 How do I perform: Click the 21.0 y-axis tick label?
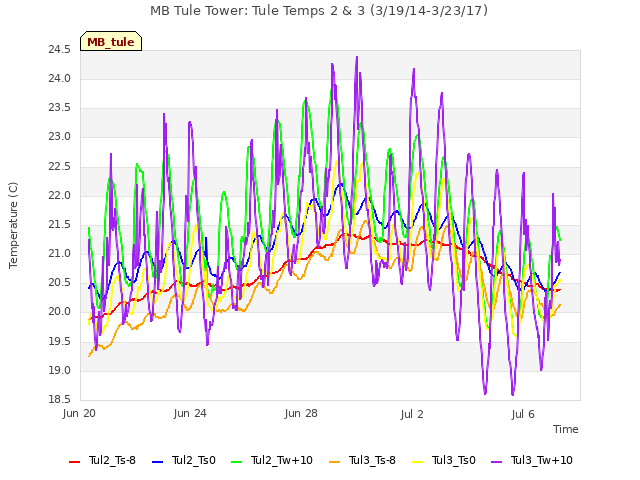(x=60, y=253)
